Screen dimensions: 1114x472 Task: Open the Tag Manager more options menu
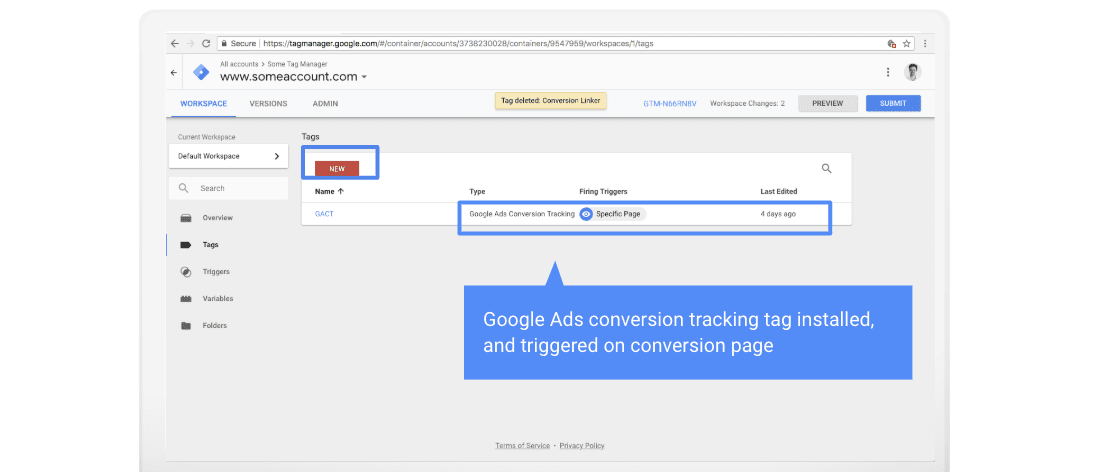click(887, 72)
